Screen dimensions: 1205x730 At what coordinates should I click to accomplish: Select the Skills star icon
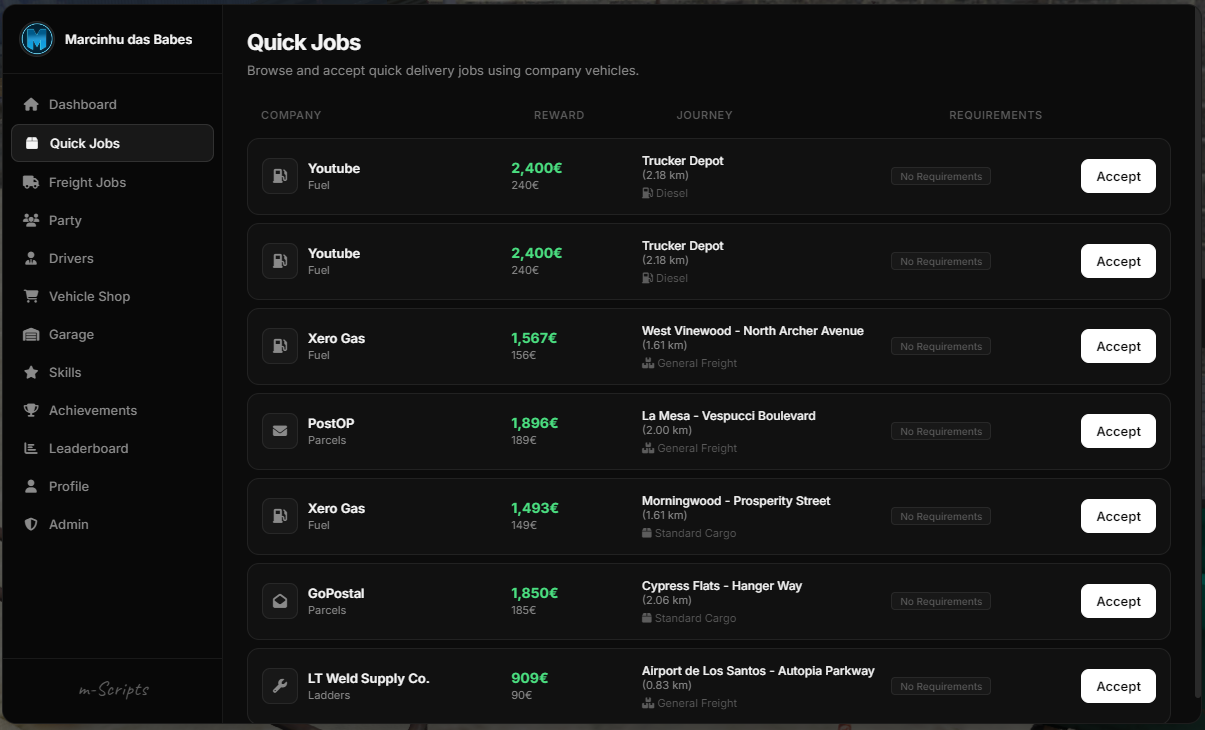(x=31, y=372)
